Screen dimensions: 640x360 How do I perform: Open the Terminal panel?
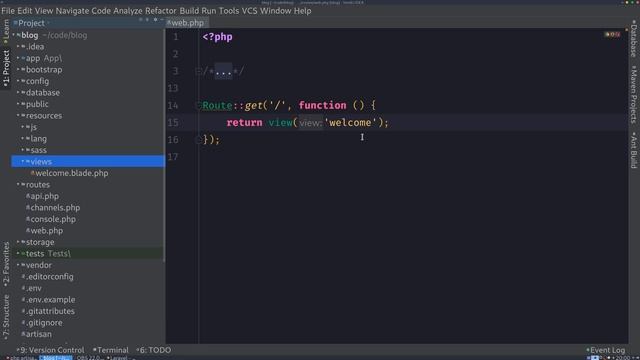(111, 350)
